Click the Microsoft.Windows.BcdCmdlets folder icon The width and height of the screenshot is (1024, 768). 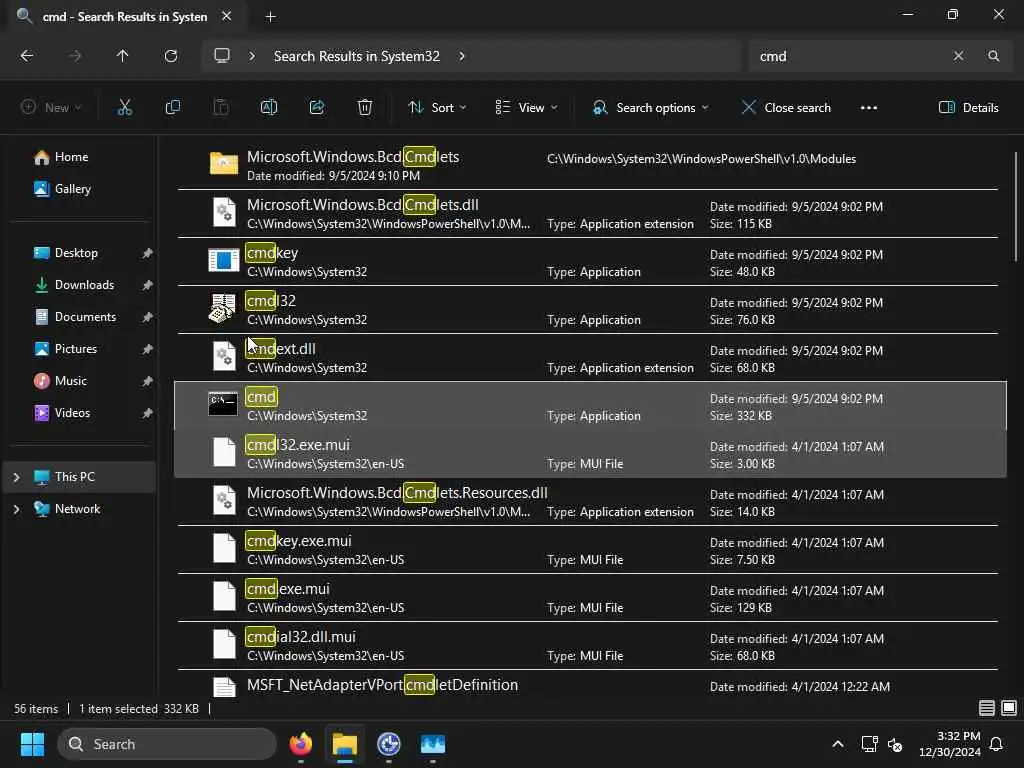223,163
